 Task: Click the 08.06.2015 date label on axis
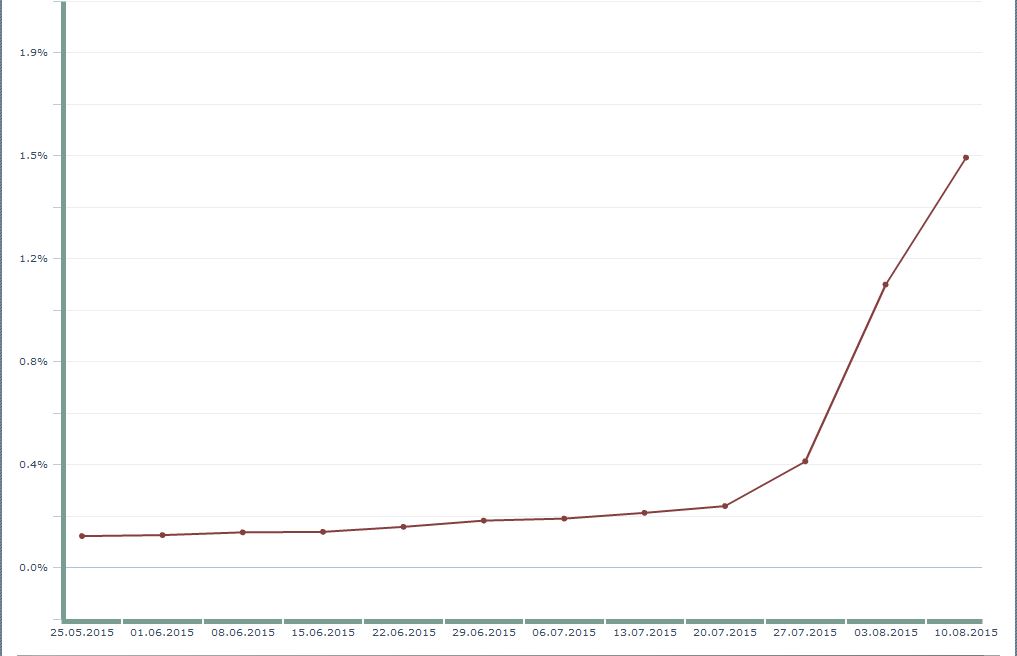[x=243, y=632]
